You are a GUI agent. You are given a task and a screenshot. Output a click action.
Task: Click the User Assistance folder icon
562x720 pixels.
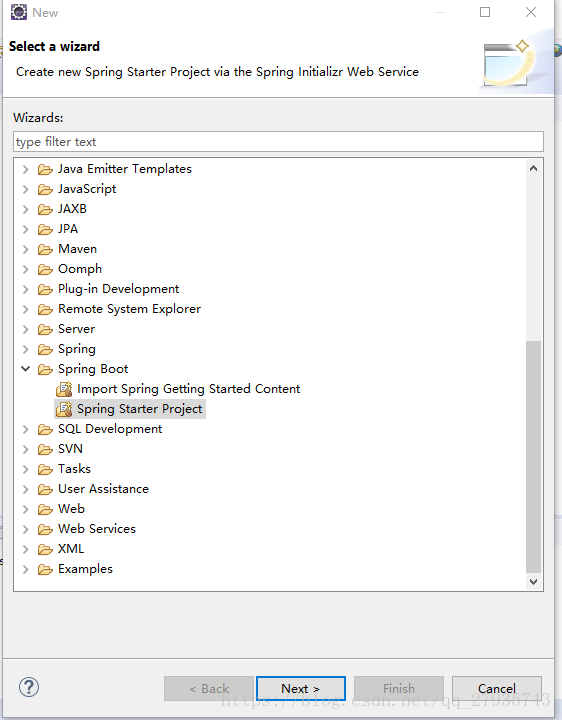point(45,489)
